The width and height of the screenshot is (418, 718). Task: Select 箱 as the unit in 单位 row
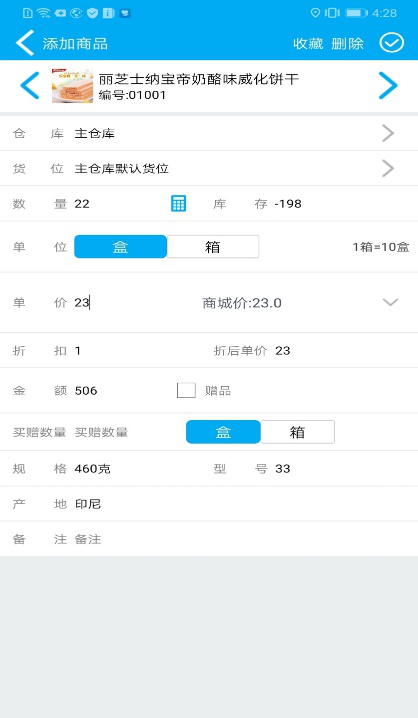(x=213, y=247)
